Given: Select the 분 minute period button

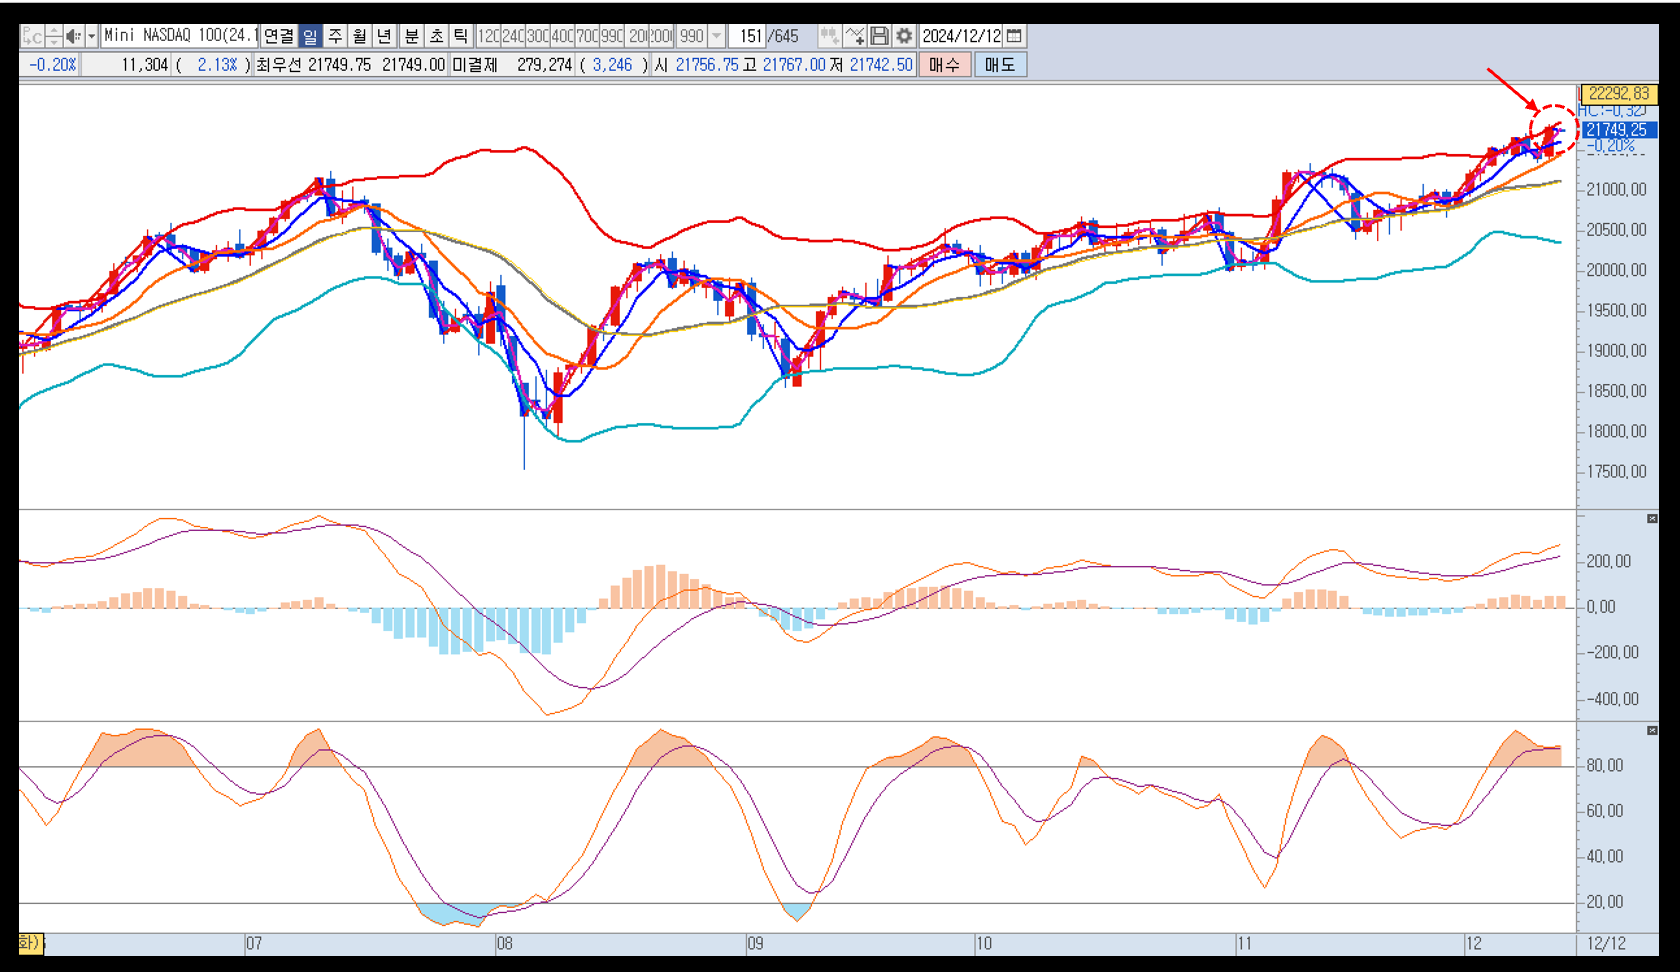Looking at the screenshot, I should tap(411, 36).
